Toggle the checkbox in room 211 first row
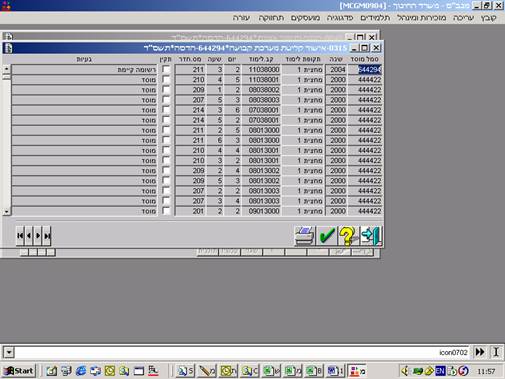 (x=166, y=69)
